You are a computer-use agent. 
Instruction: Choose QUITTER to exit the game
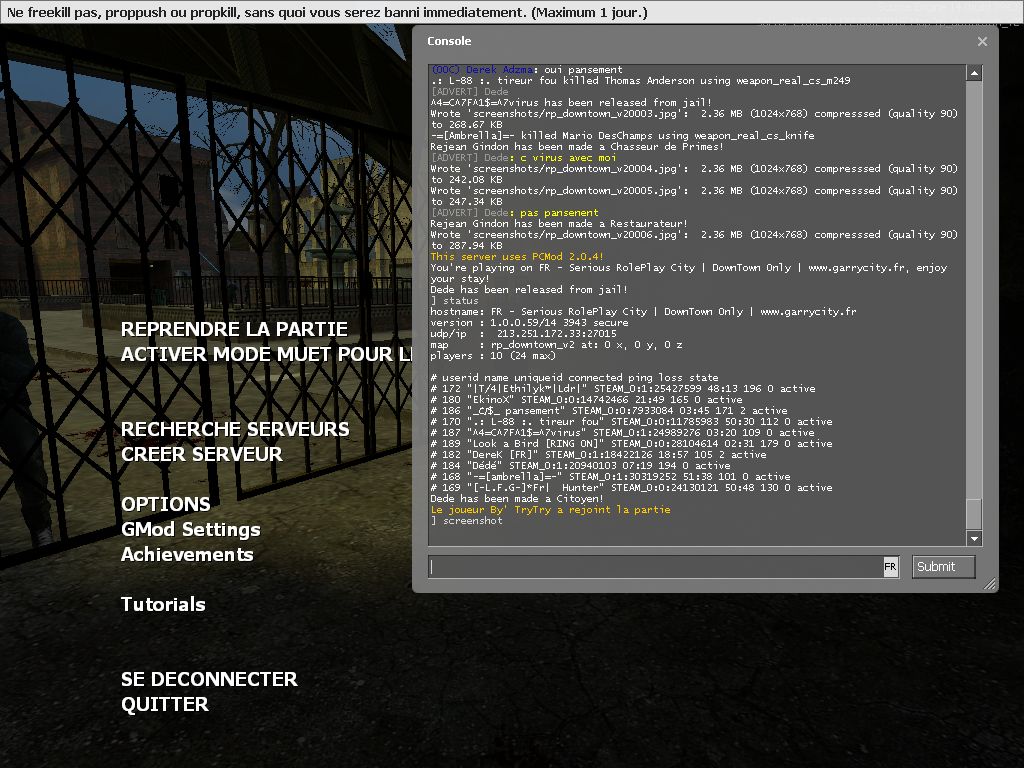pyautogui.click(x=165, y=704)
